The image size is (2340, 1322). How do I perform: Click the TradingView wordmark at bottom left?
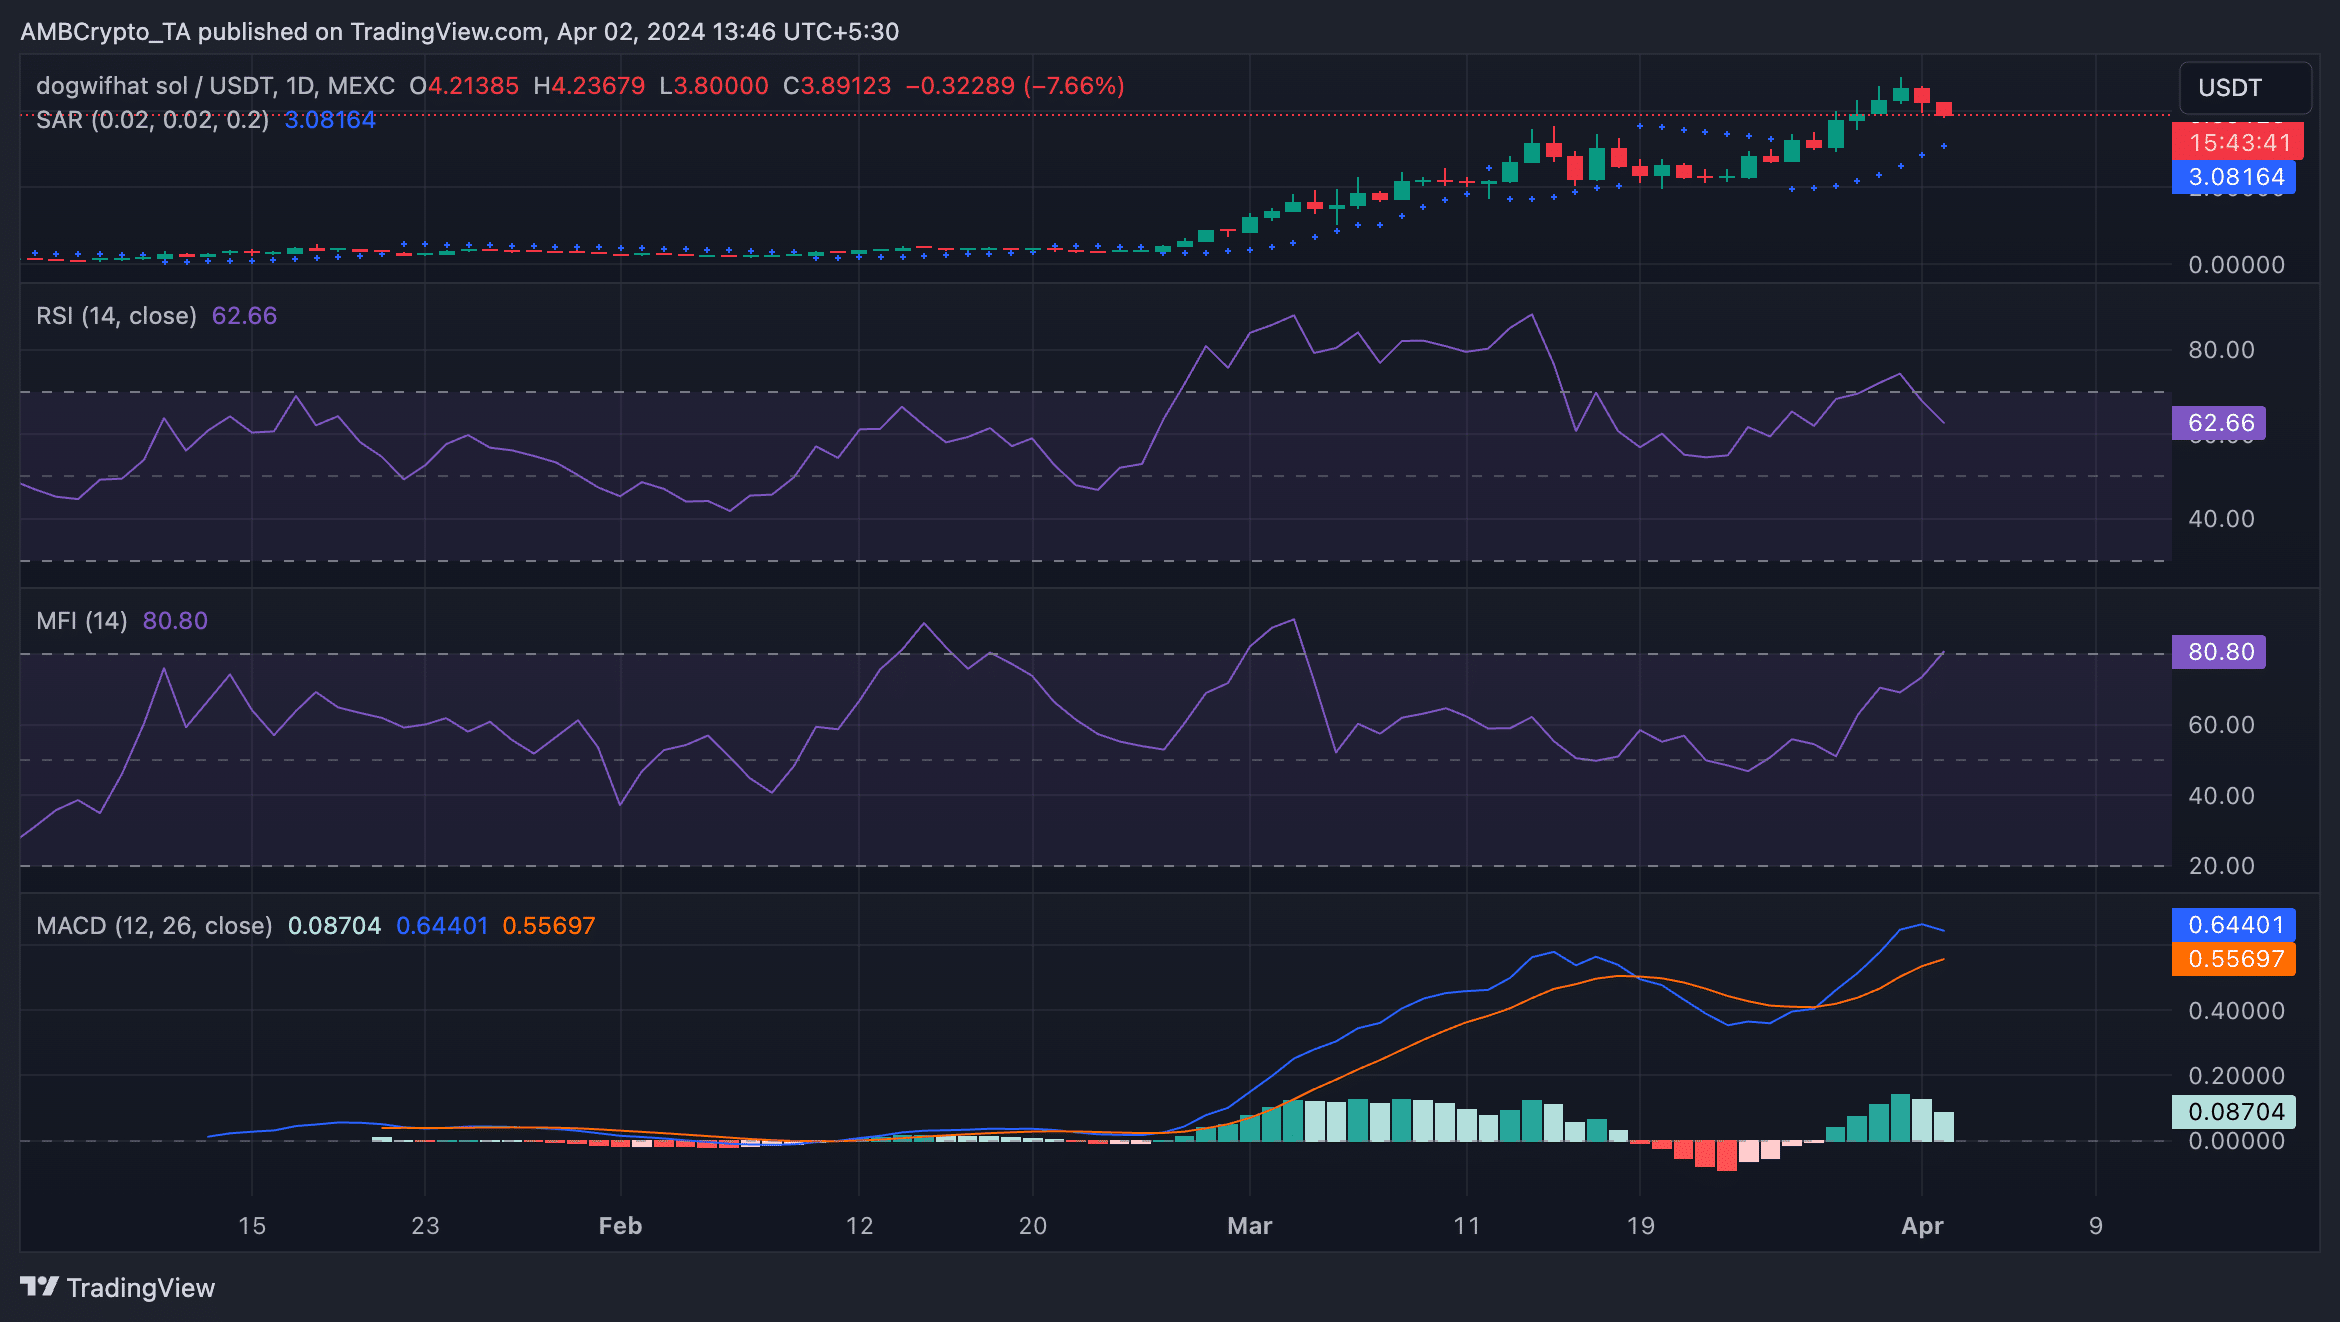tap(141, 1288)
